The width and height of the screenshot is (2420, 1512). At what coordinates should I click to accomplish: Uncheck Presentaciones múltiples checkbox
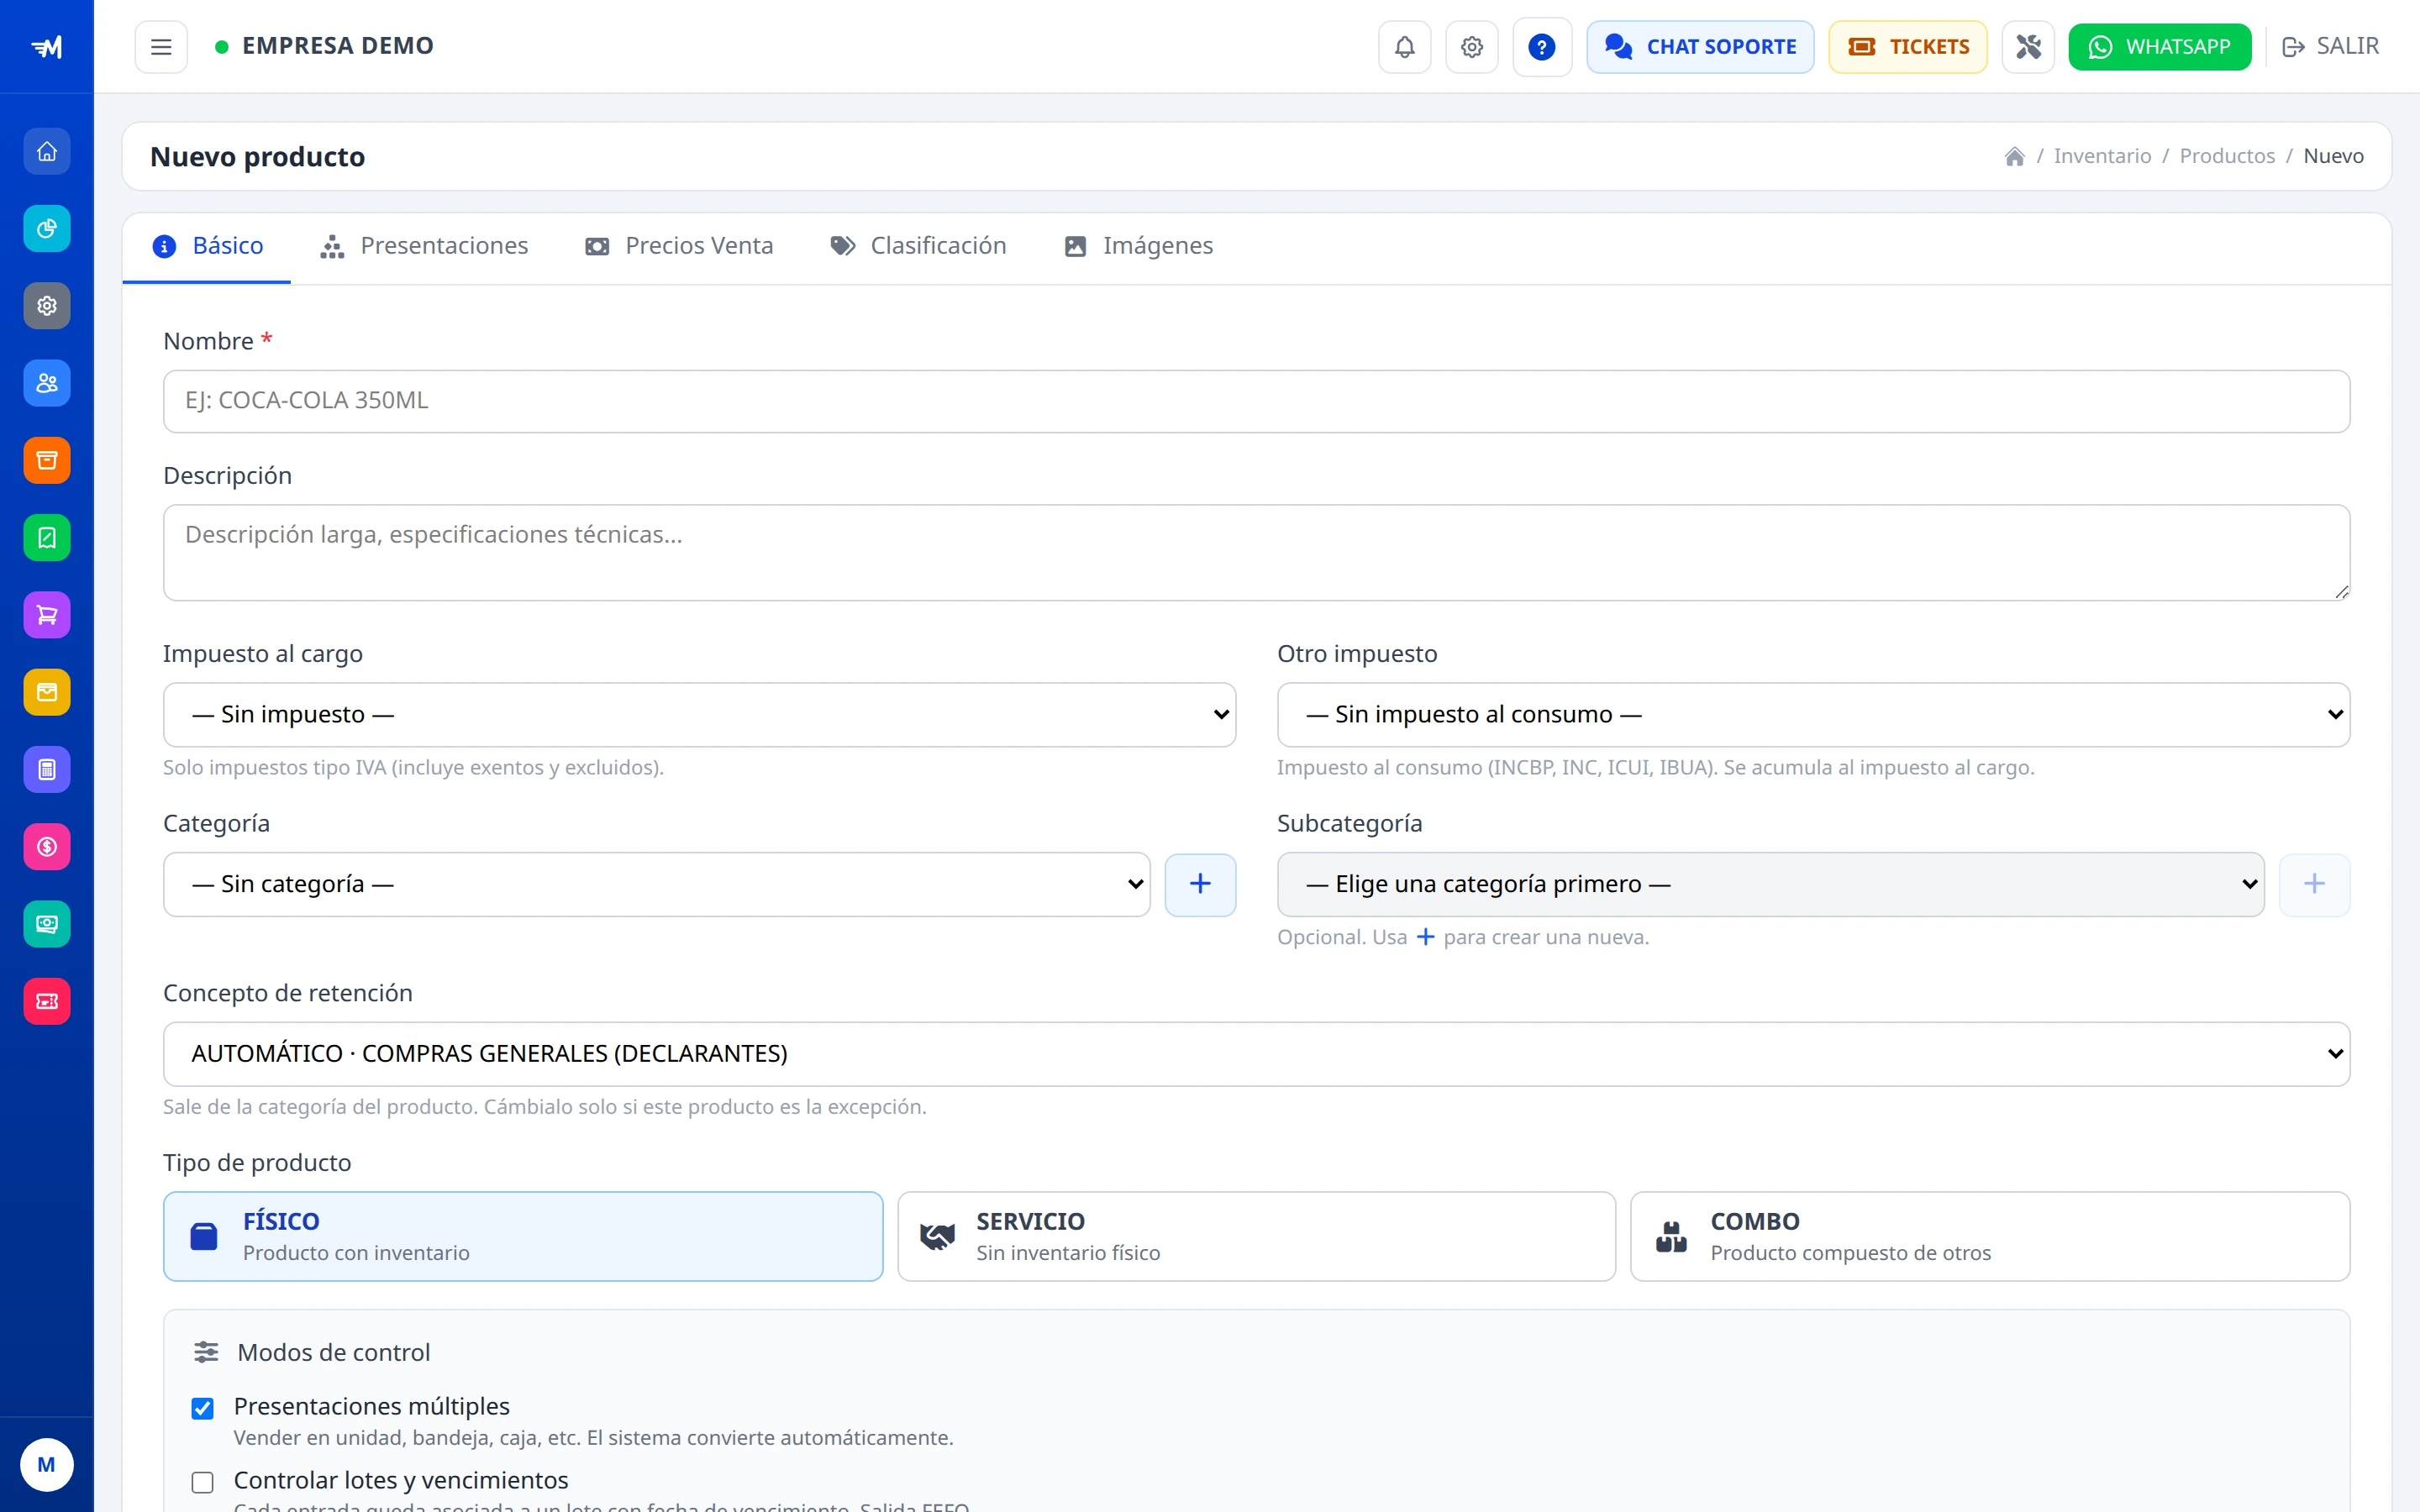[x=203, y=1408]
